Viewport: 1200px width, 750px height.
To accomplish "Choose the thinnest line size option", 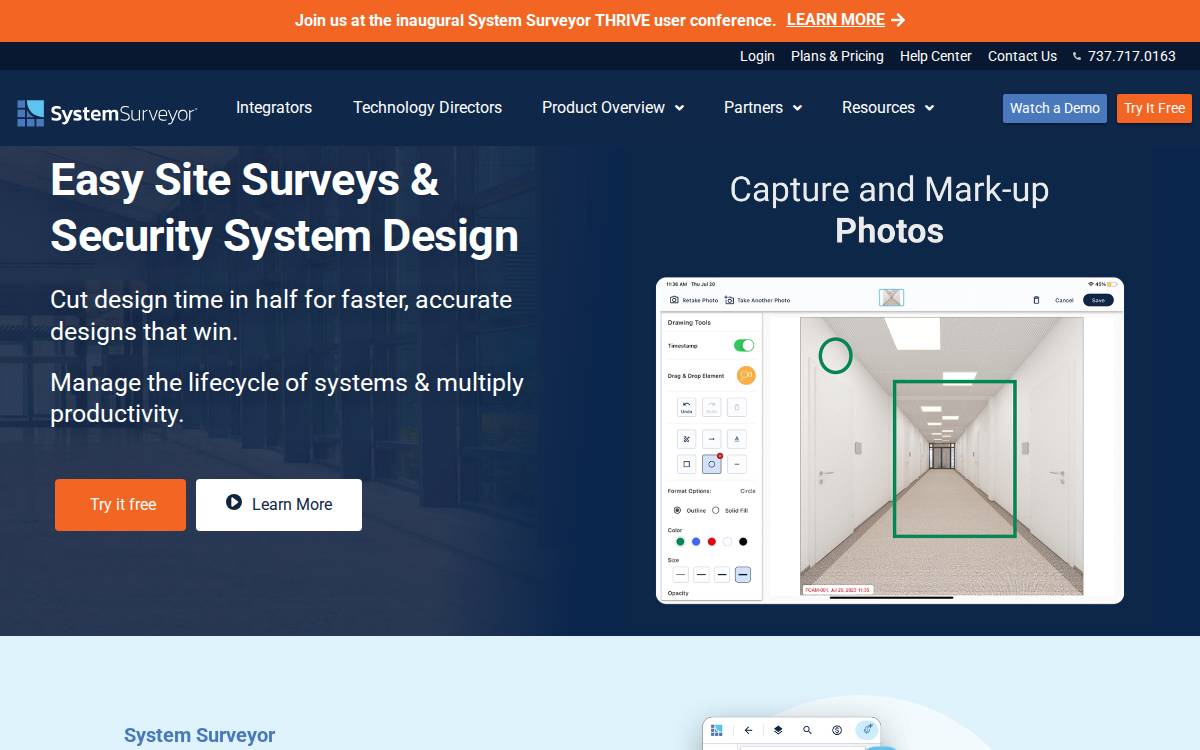I will pyautogui.click(x=681, y=574).
